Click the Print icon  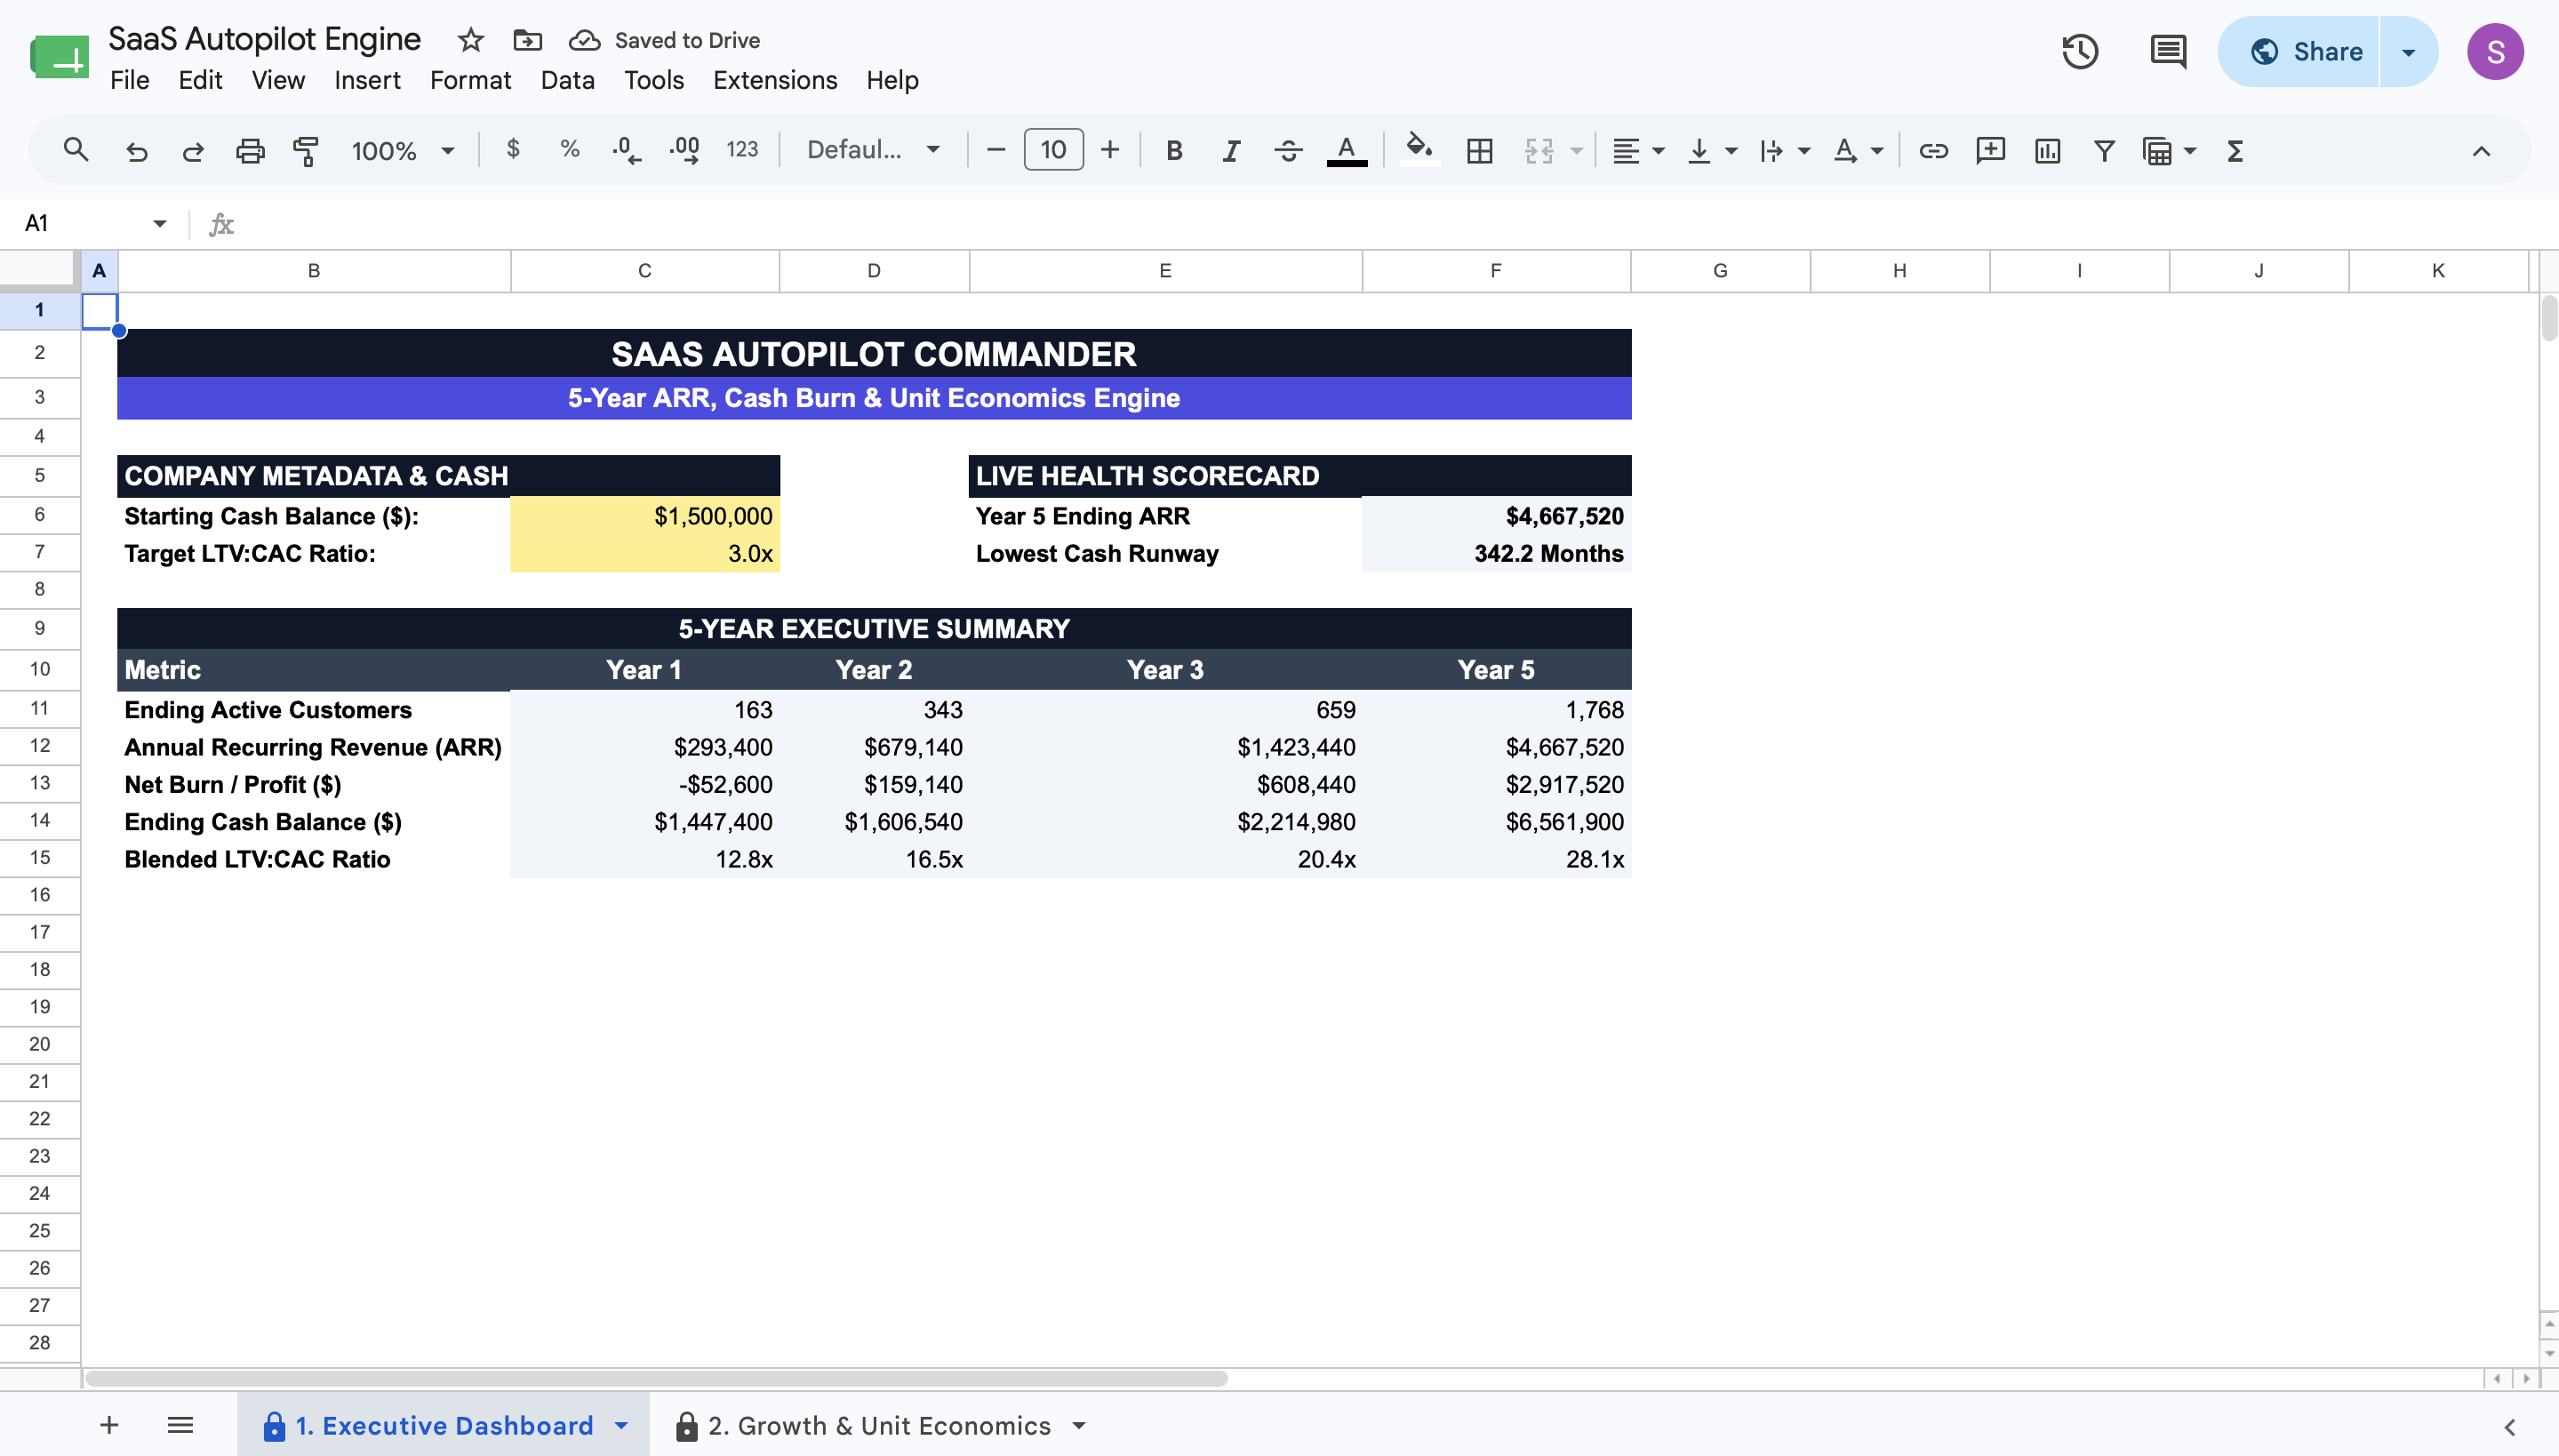coord(250,150)
